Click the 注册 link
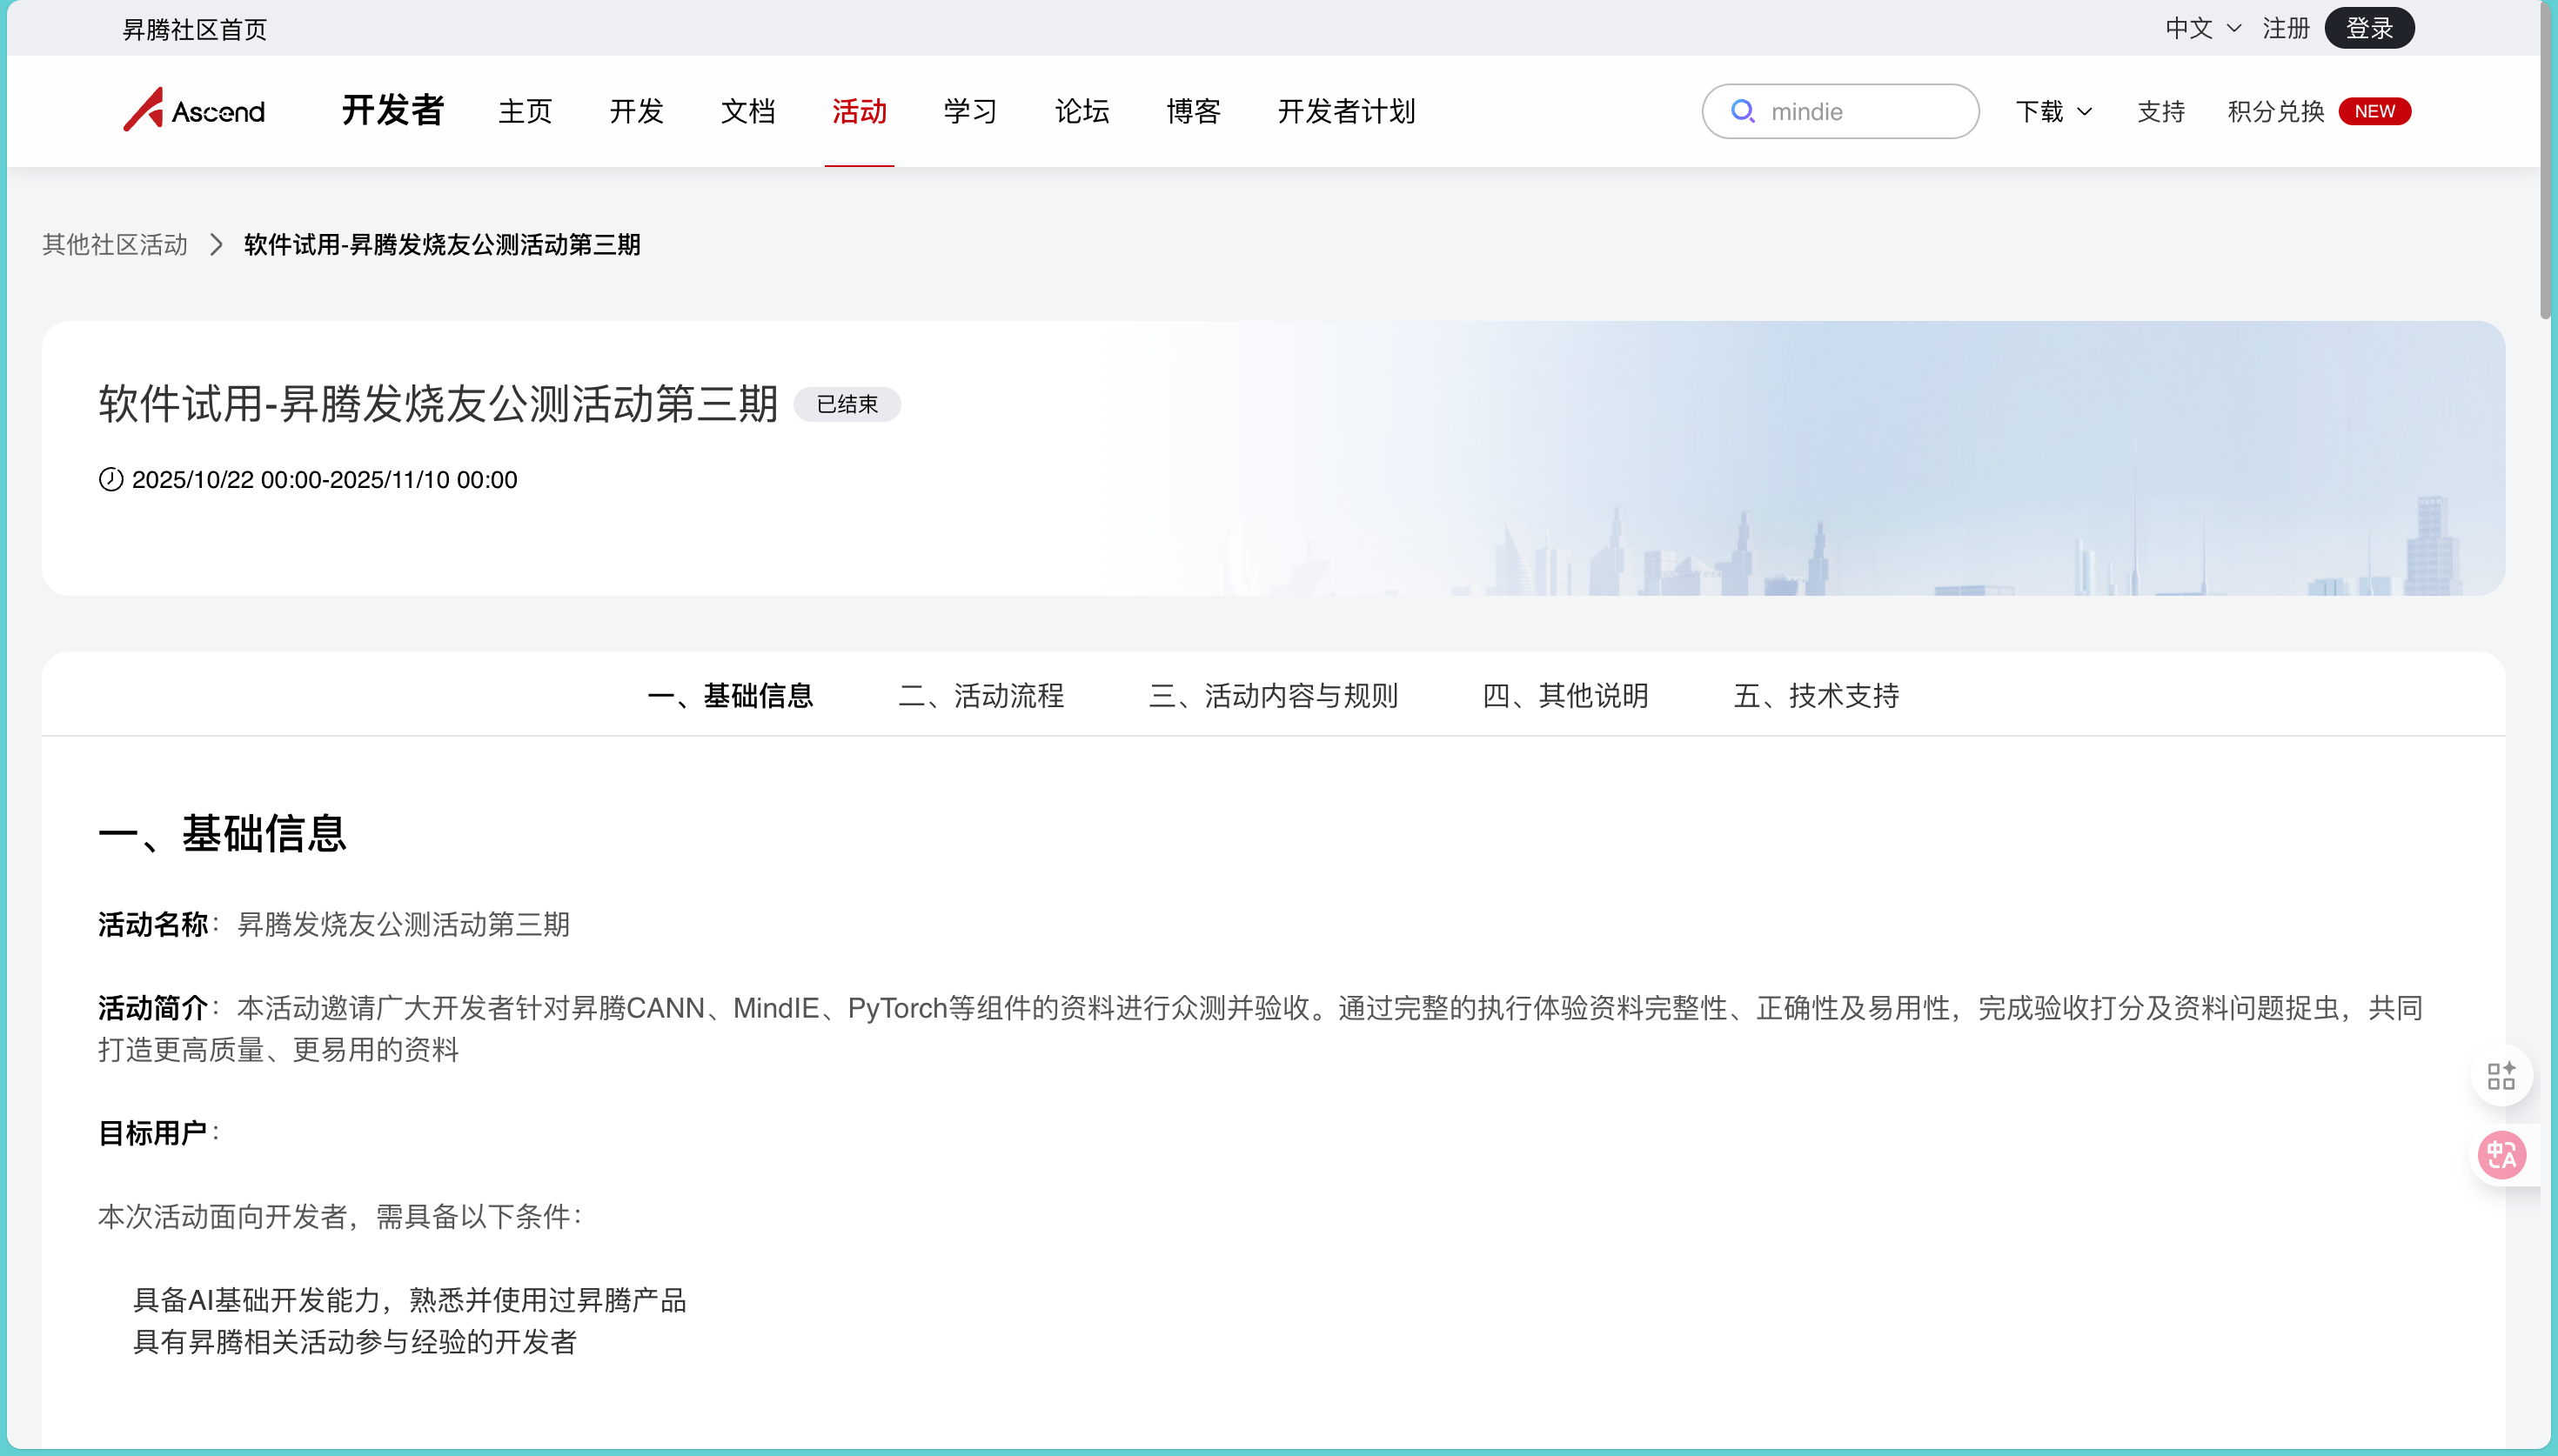This screenshot has height=1456, width=2558. [2286, 28]
